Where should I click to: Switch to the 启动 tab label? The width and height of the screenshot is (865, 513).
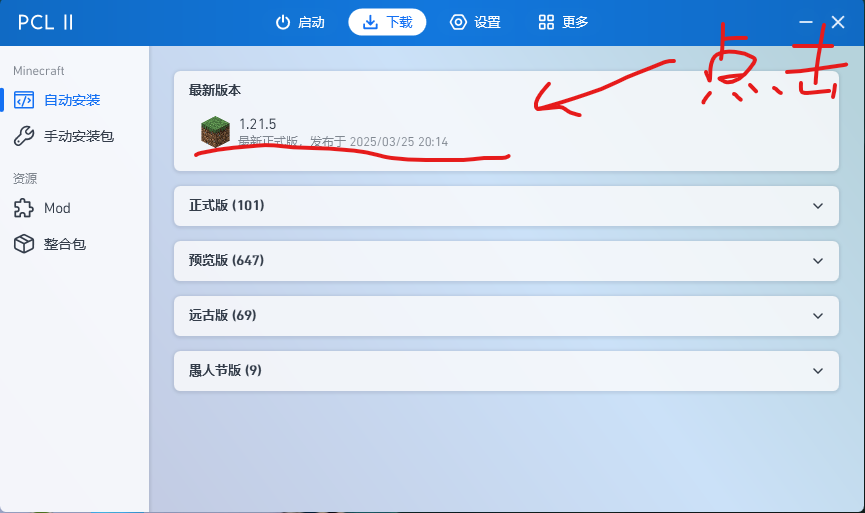[x=311, y=22]
